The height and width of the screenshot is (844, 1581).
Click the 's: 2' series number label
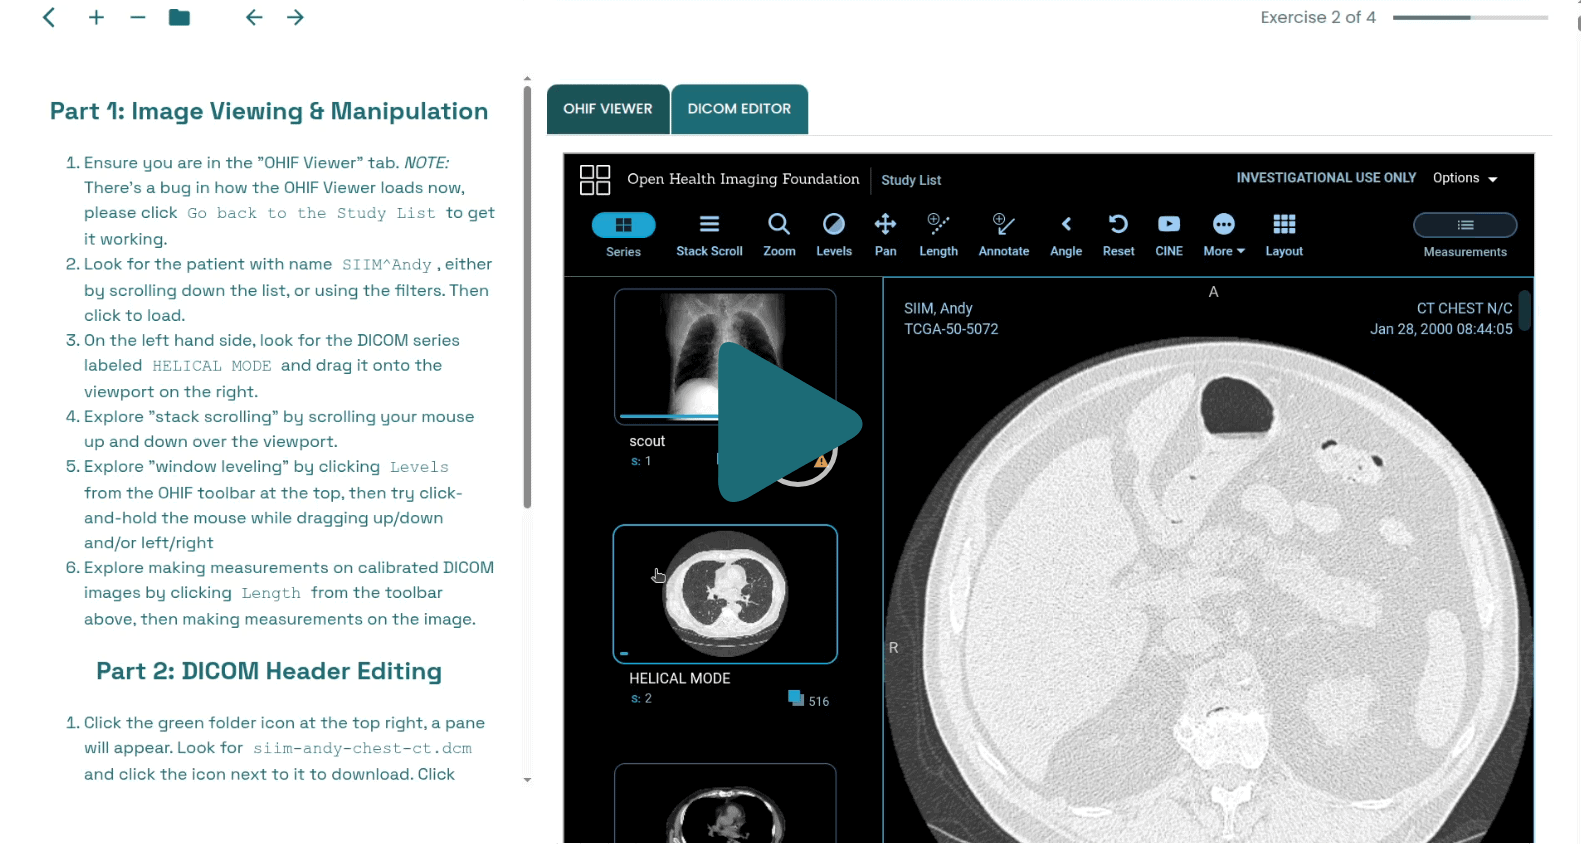coord(641,698)
